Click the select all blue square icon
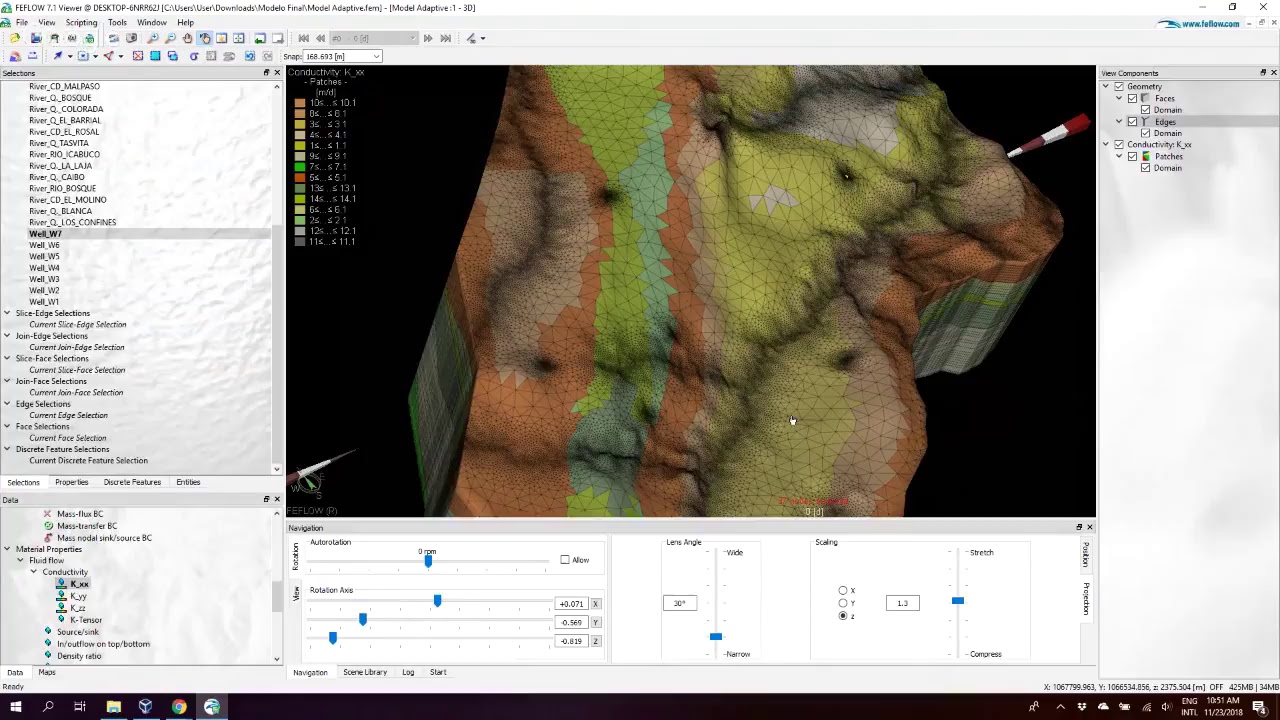This screenshot has height=720, width=1280. pyautogui.click(x=155, y=56)
